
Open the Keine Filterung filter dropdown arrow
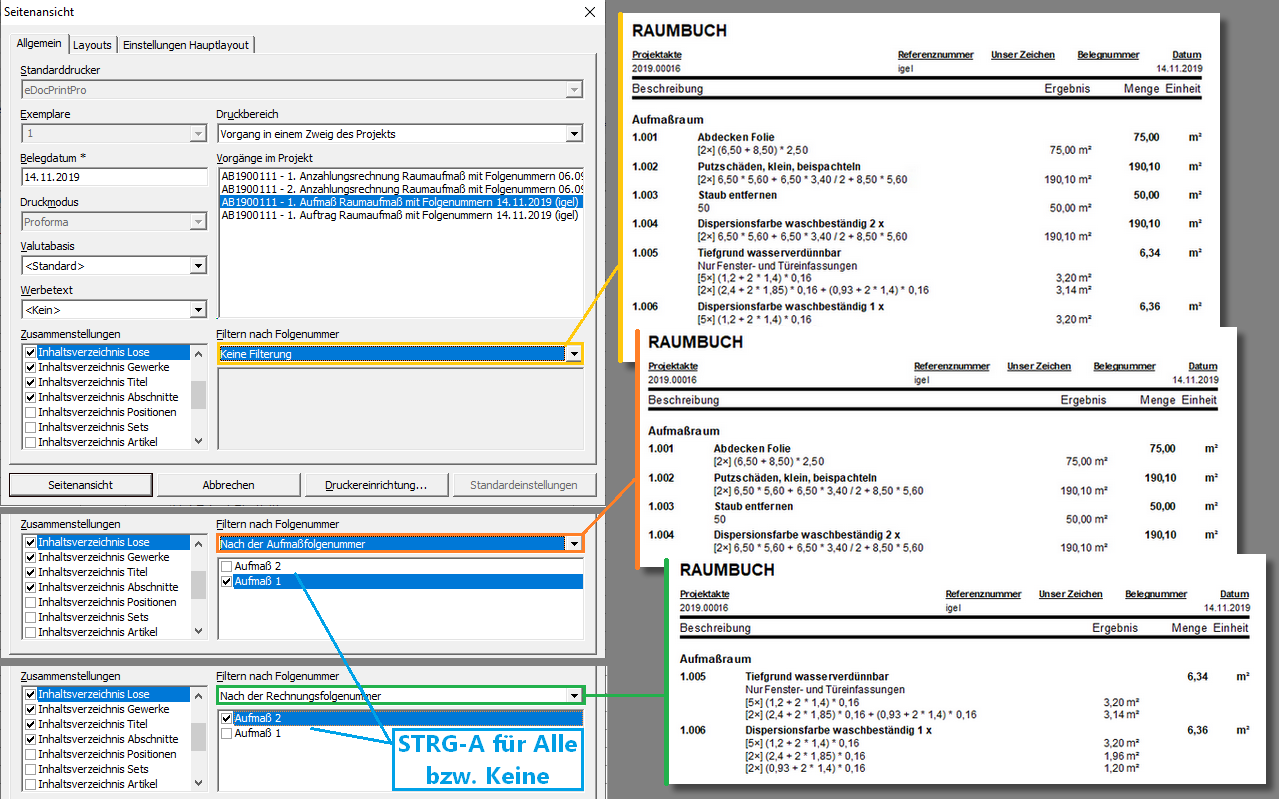(573, 354)
